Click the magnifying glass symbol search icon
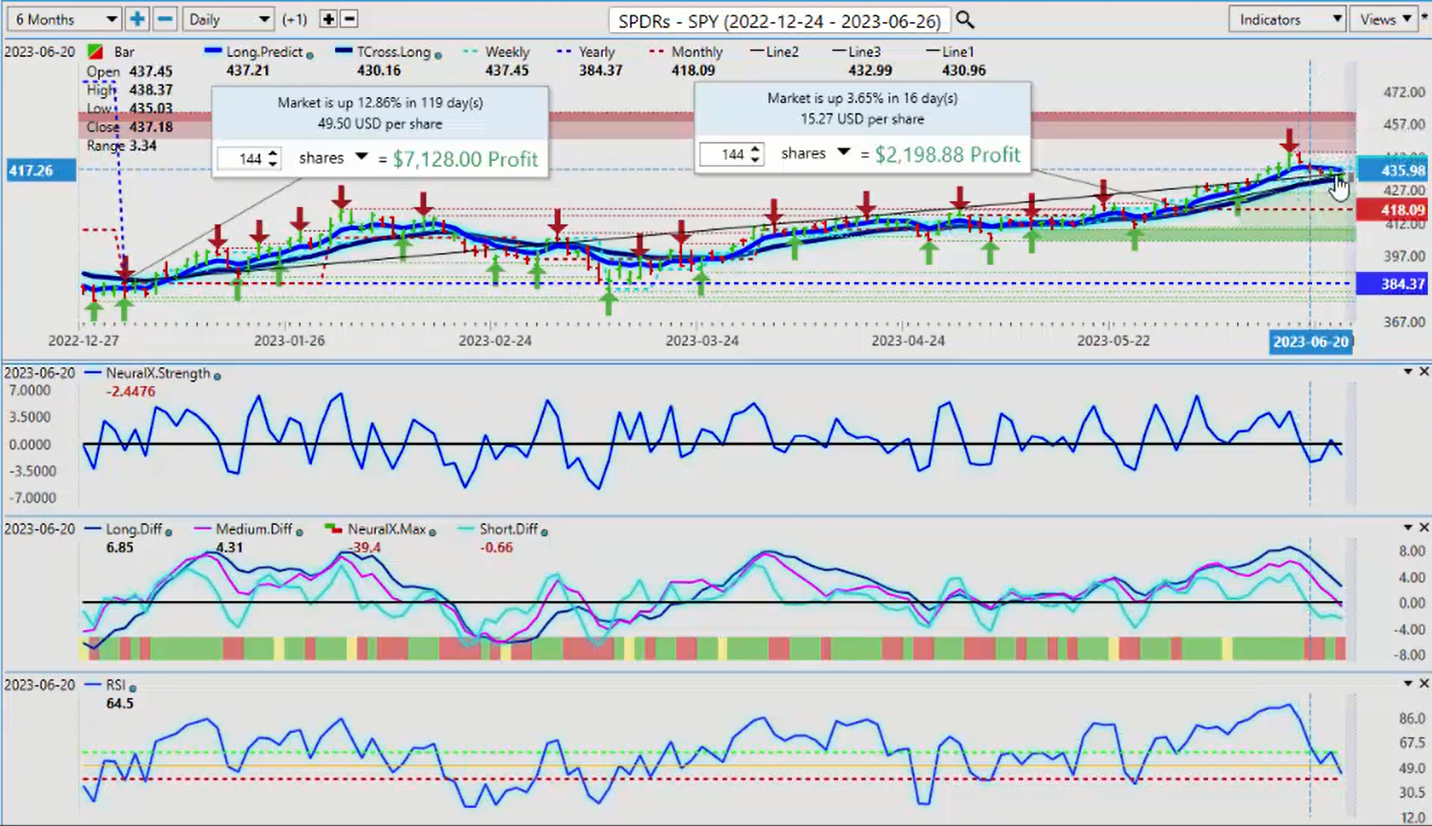 click(x=964, y=19)
